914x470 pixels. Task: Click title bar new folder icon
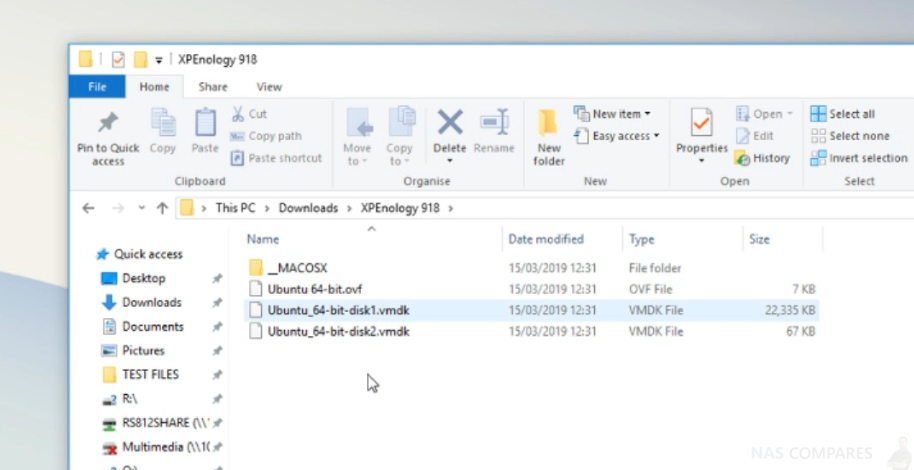tap(140, 59)
